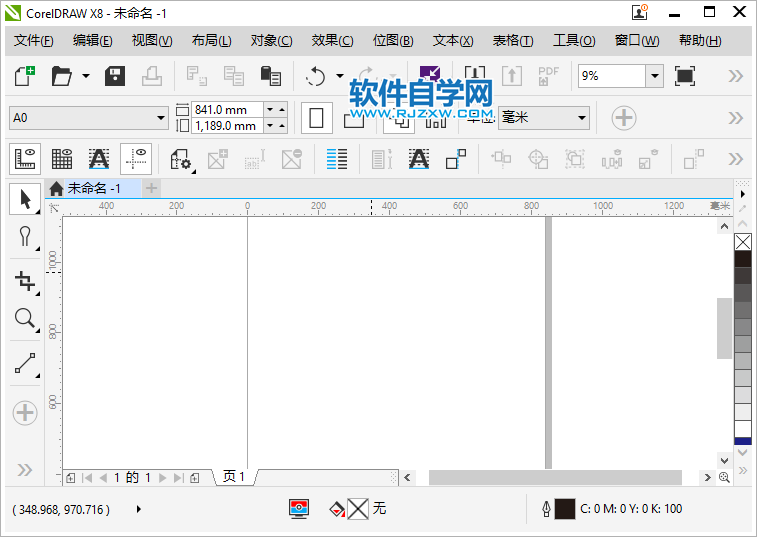The width and height of the screenshot is (757, 537).
Task: Click the Paste clipboard icon
Action: point(270,76)
